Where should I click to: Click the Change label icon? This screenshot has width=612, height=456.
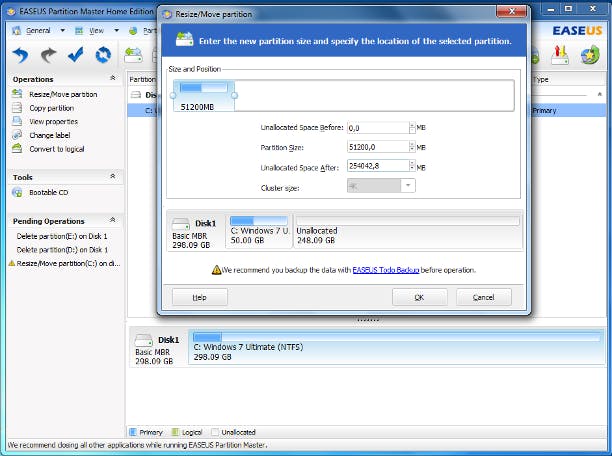17,135
